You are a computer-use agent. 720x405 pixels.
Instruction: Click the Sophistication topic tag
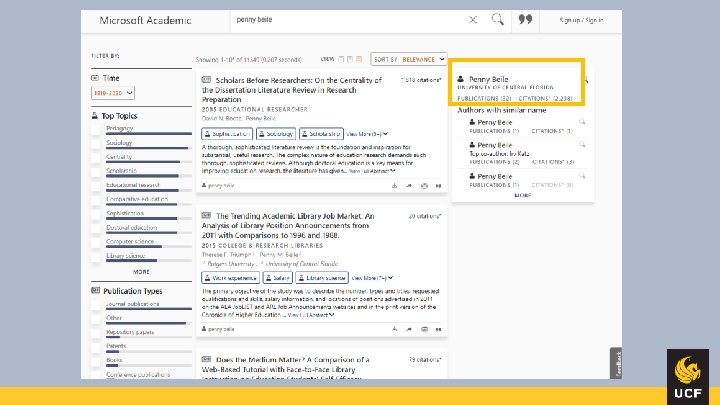227,134
